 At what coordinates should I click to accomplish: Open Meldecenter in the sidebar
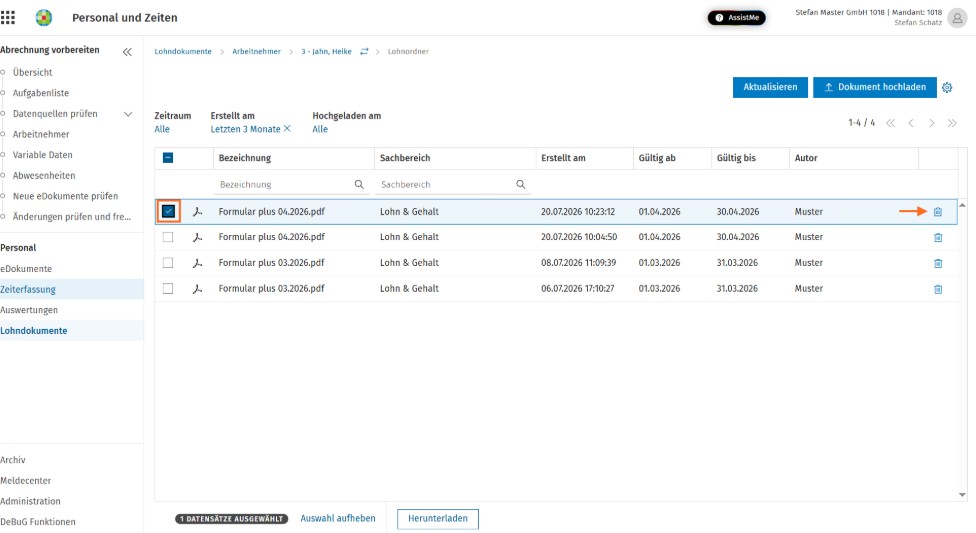pos(26,481)
